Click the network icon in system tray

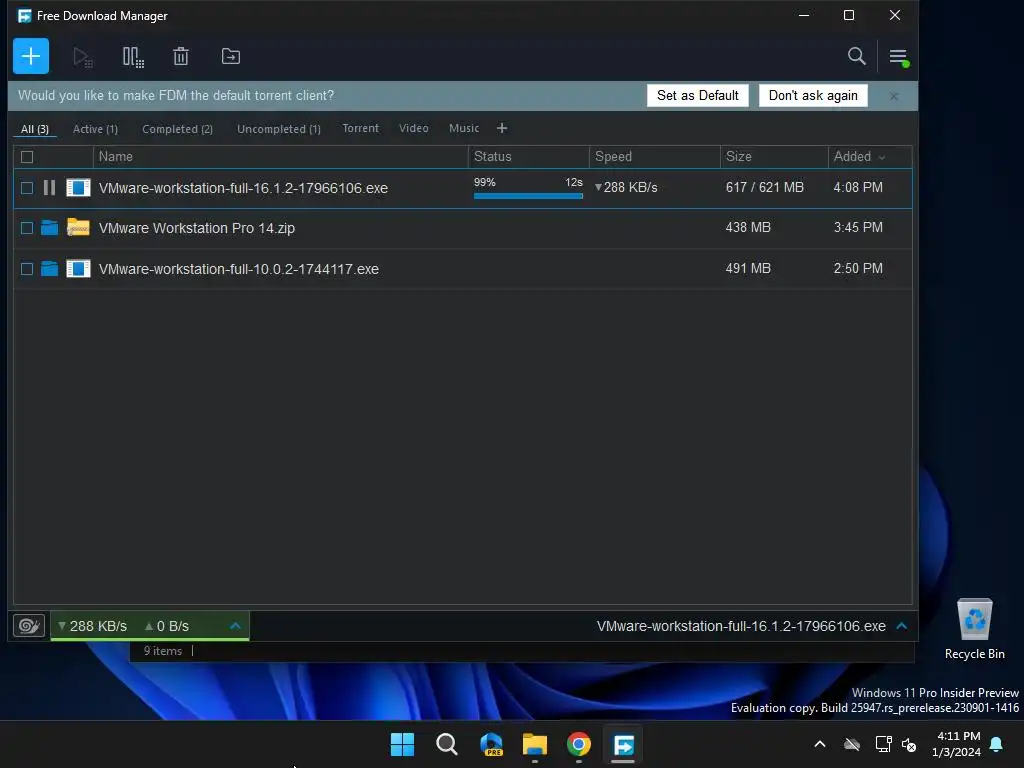[x=883, y=744]
